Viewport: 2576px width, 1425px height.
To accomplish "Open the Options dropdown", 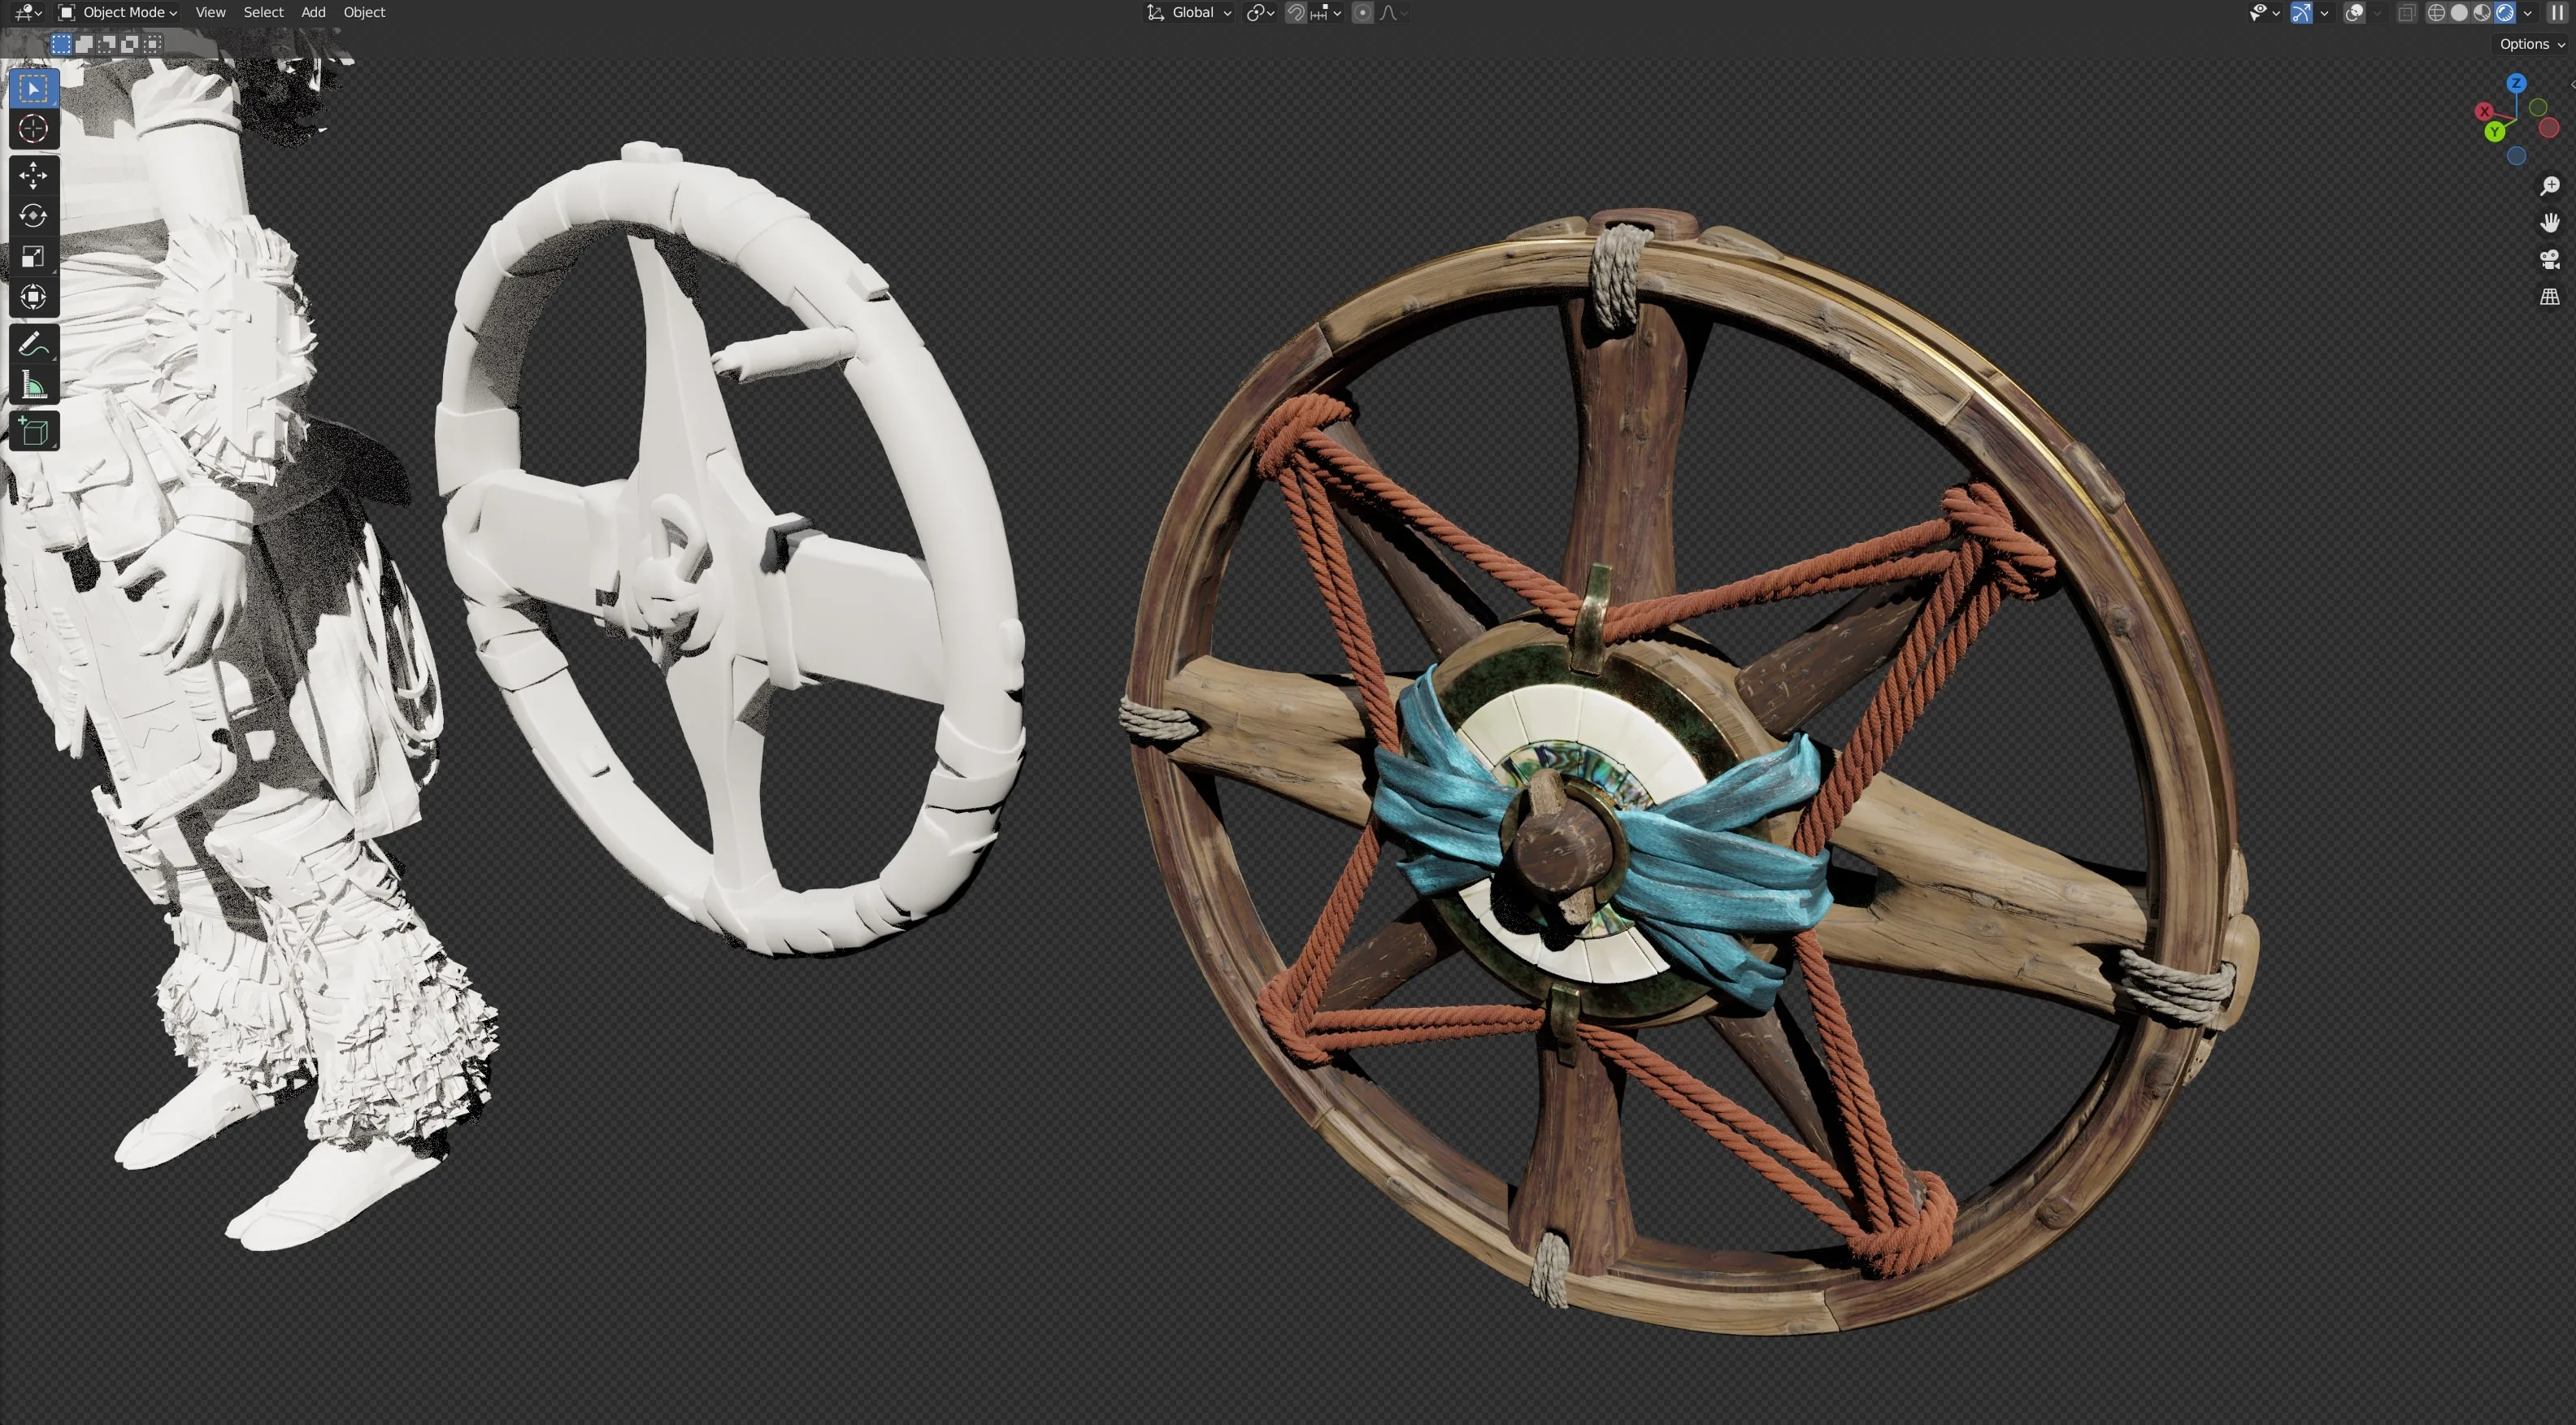I will (2531, 44).
